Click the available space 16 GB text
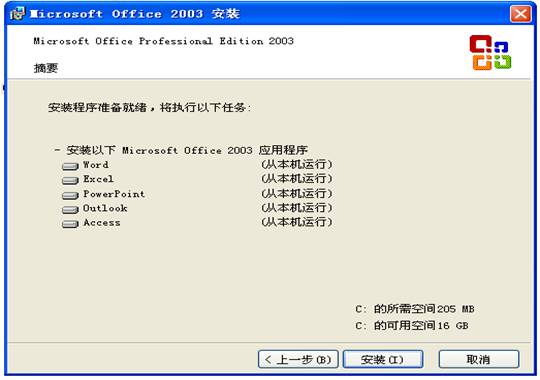 [412, 325]
